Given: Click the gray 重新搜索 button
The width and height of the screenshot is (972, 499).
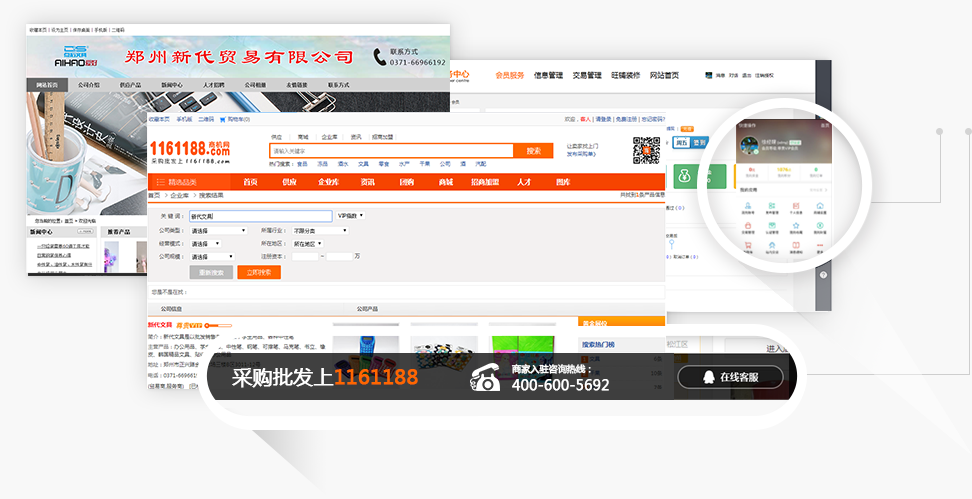Looking at the screenshot, I should click(211, 272).
